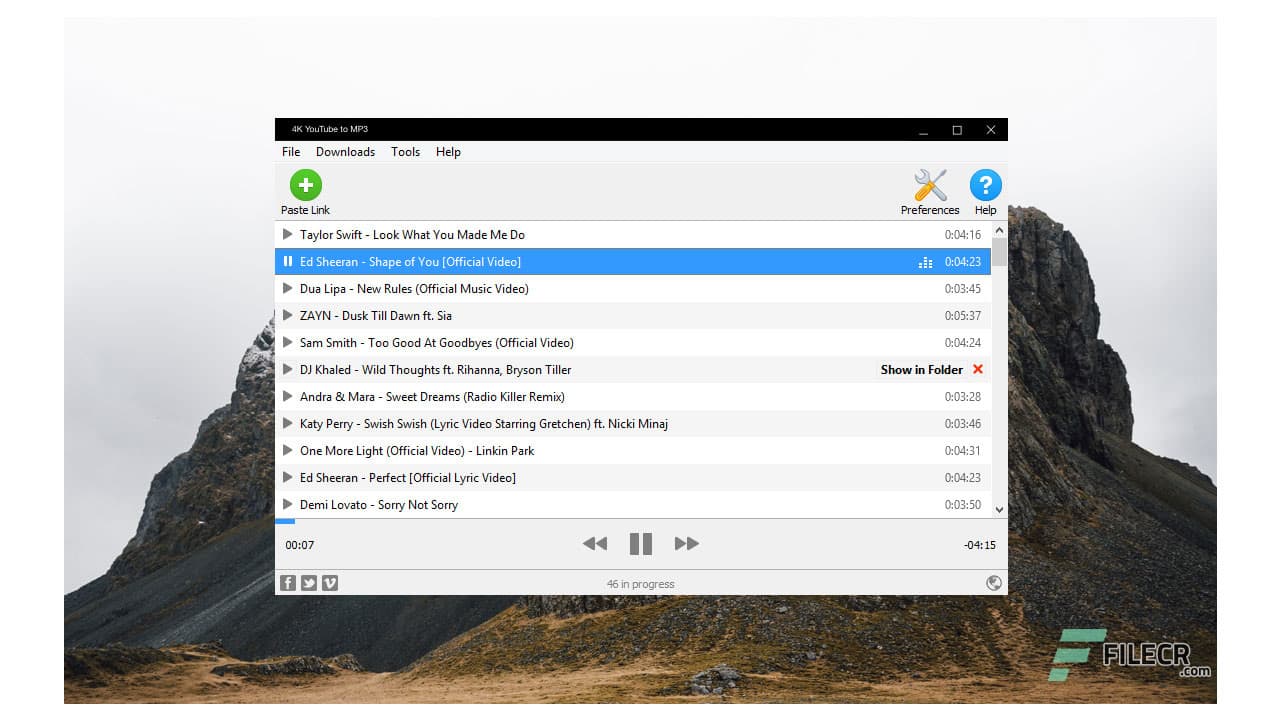Click the Vimeo icon at the bottom
The width and height of the screenshot is (1280, 720).
[x=330, y=583]
